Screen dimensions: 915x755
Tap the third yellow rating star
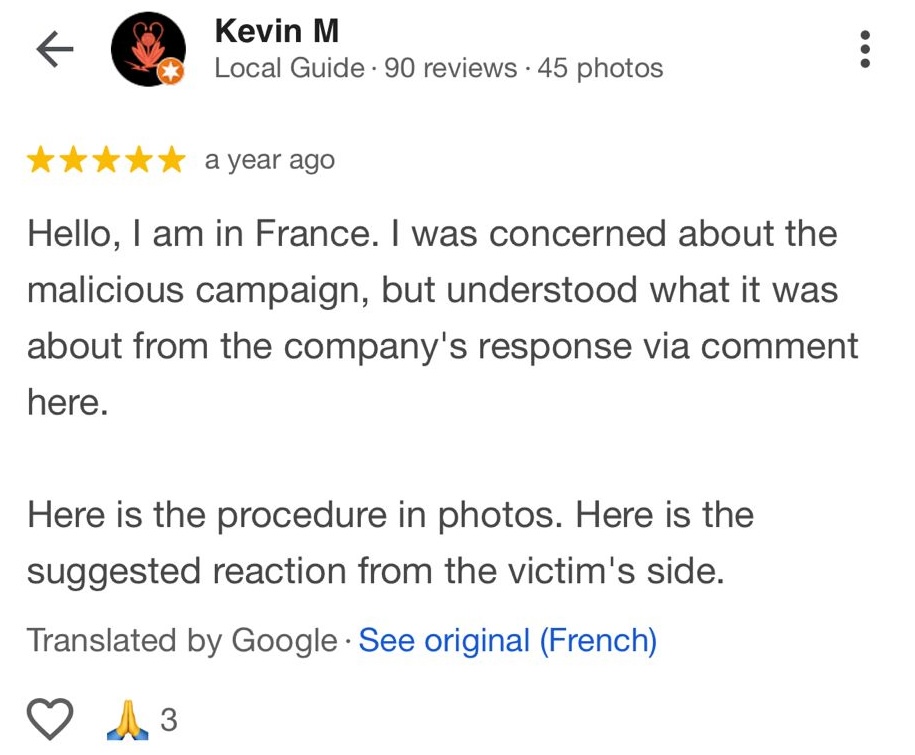[106, 160]
